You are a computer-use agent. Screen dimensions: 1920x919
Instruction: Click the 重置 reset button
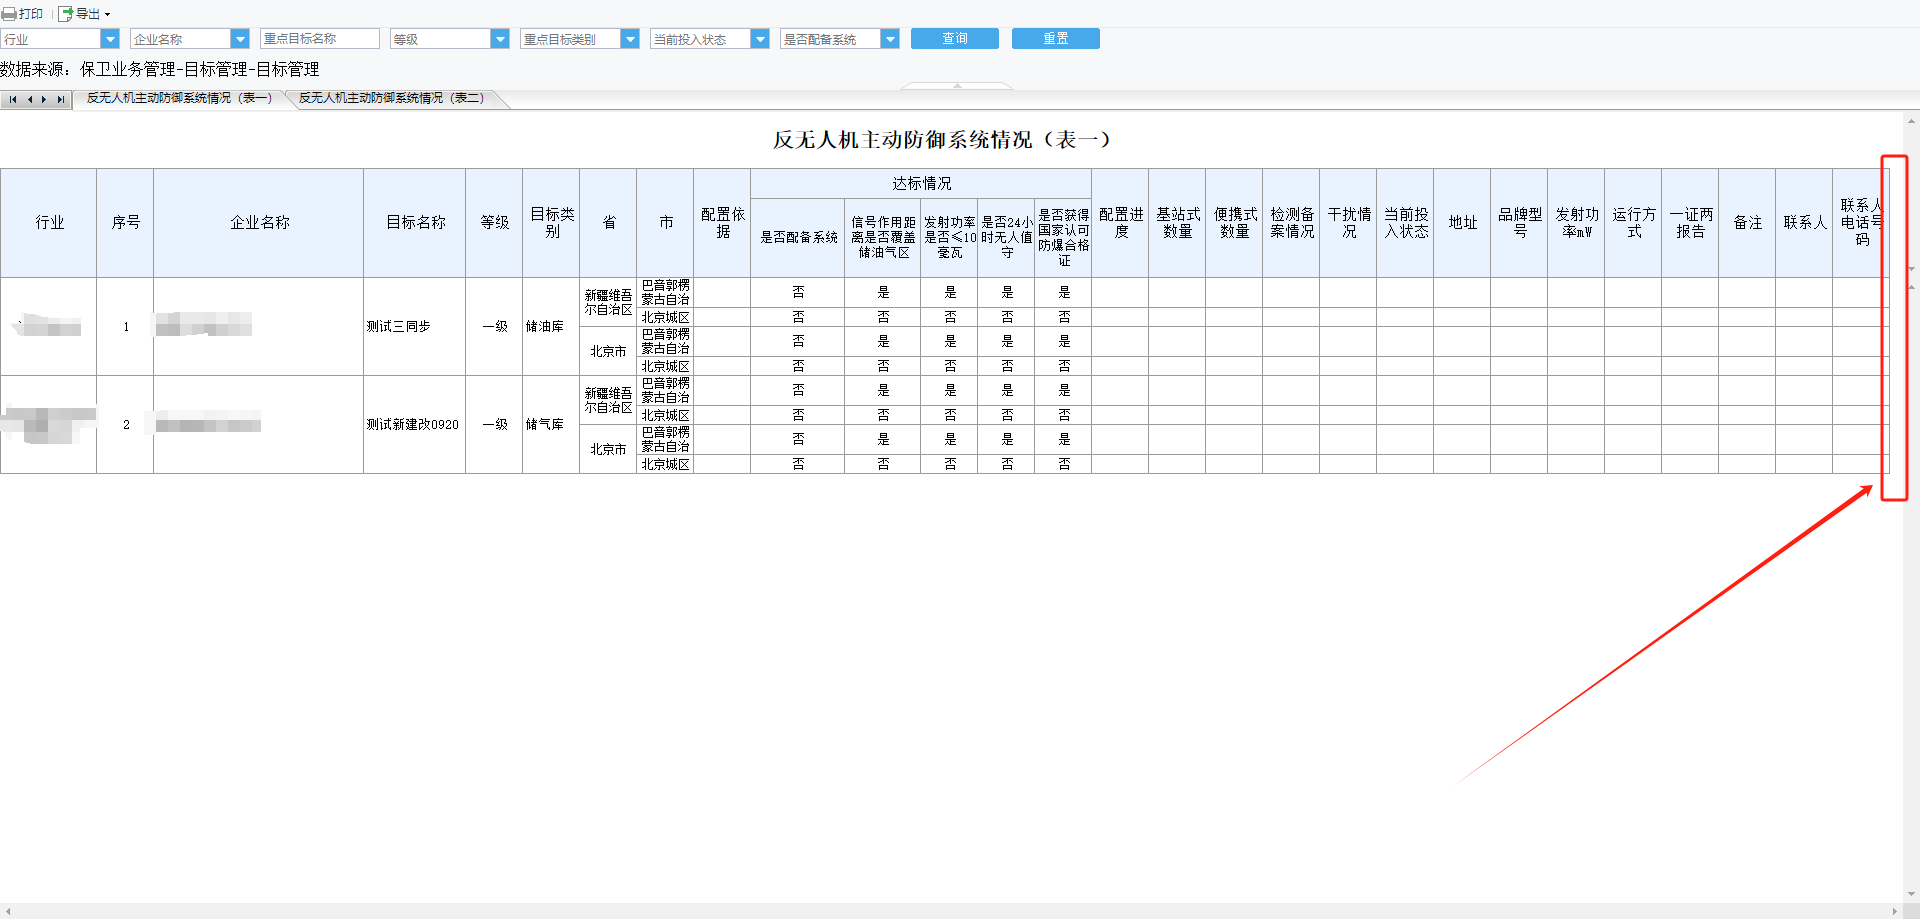click(1056, 38)
